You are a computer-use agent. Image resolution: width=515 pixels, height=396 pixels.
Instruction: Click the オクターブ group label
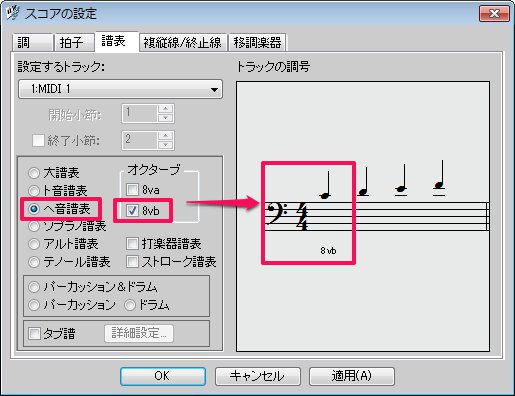[x=154, y=170]
